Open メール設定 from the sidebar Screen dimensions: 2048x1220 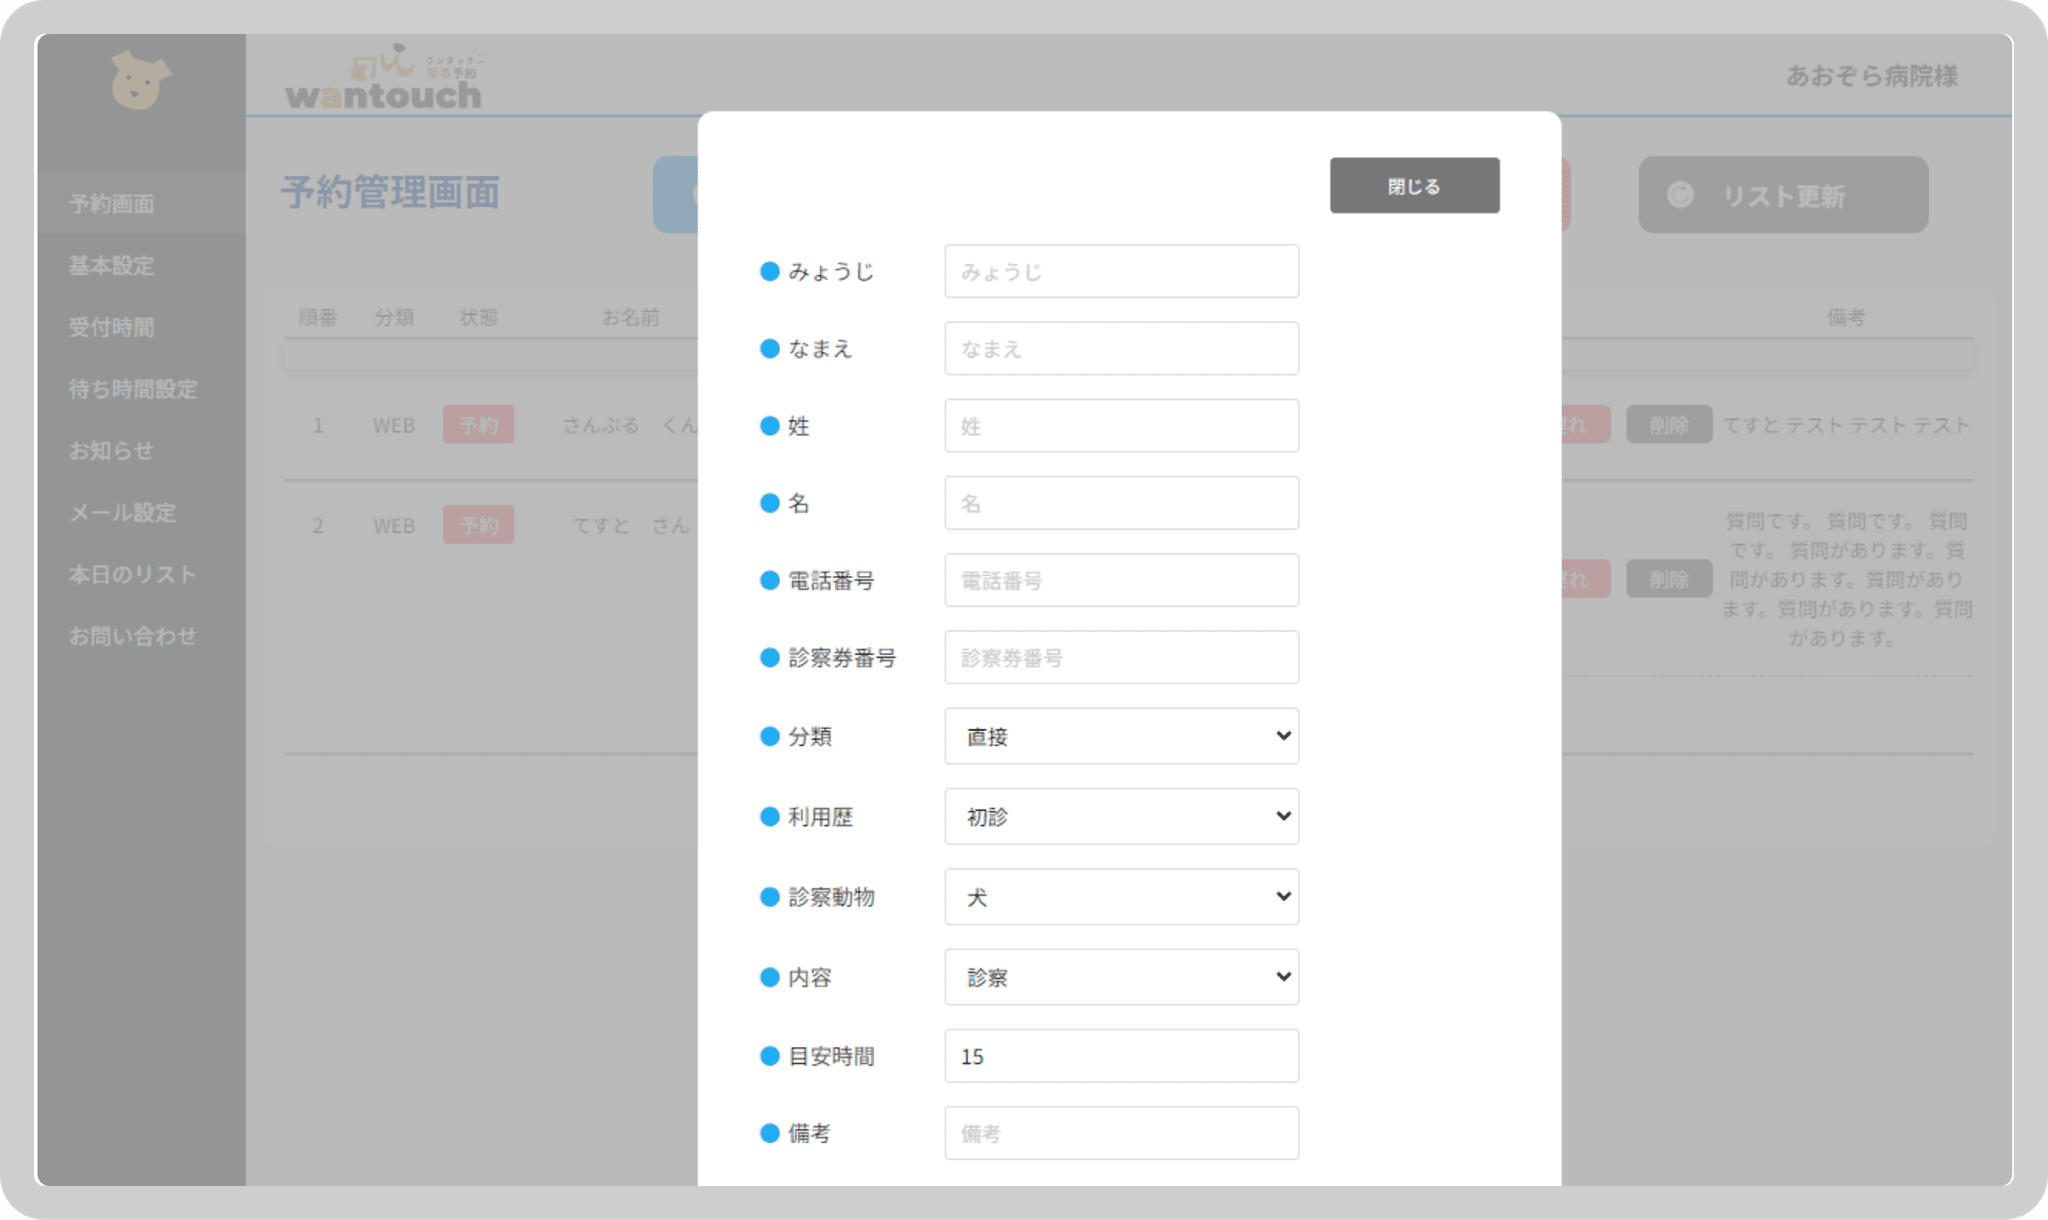pos(123,513)
